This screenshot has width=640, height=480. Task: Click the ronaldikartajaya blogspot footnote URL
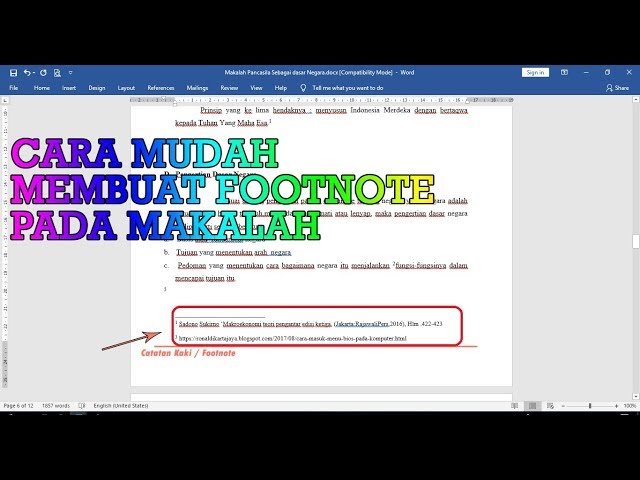point(292,338)
